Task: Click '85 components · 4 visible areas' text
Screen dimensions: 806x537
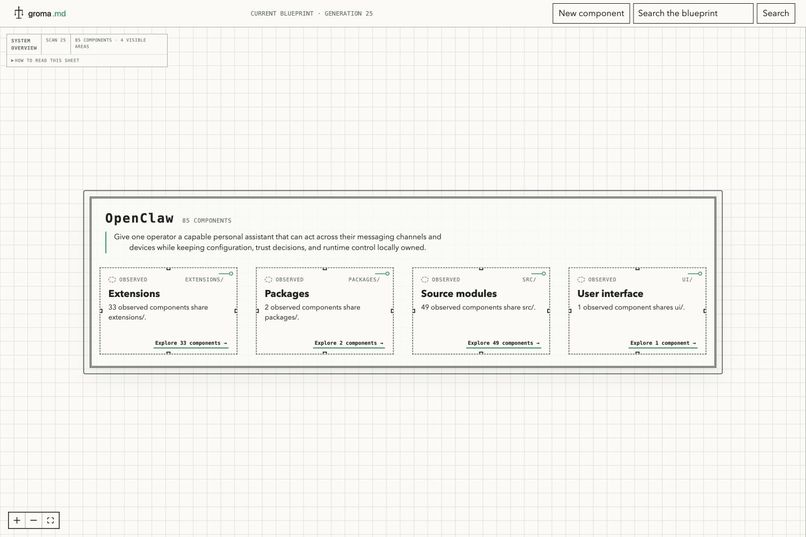Action: 111,43
